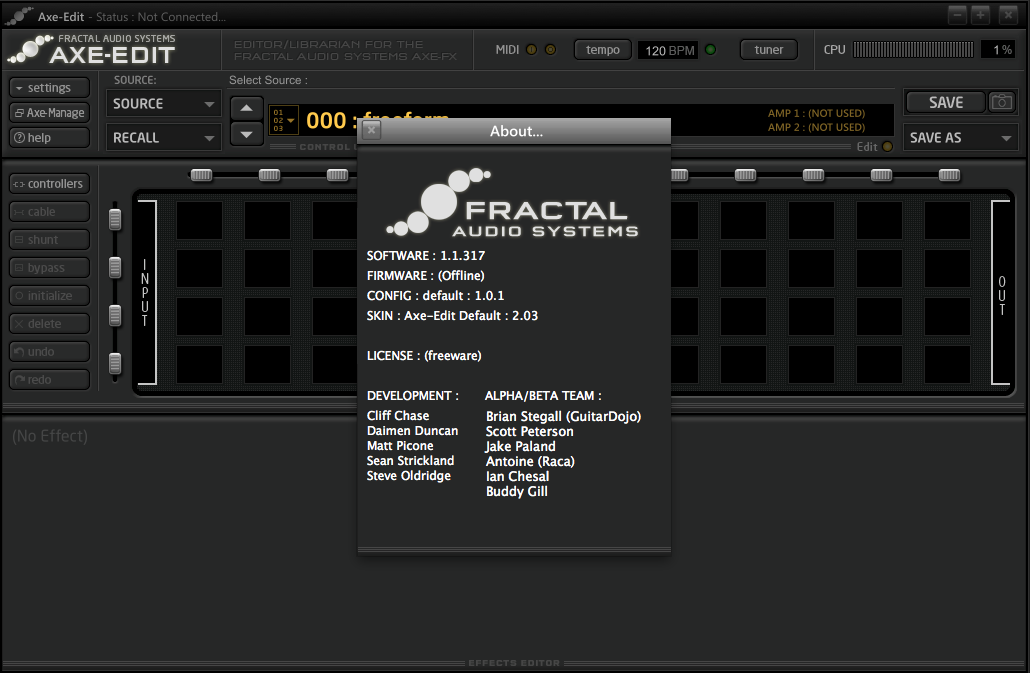Edit the 120 BPM tempo field

669,50
